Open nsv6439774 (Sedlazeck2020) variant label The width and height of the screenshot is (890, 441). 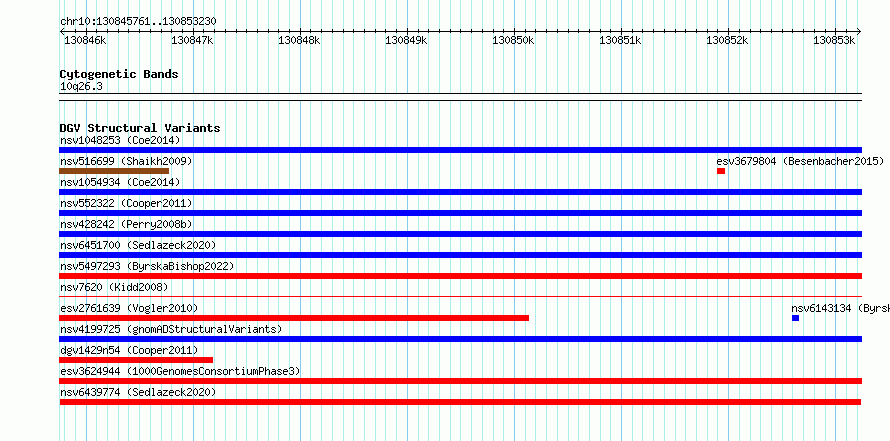(x=138, y=392)
